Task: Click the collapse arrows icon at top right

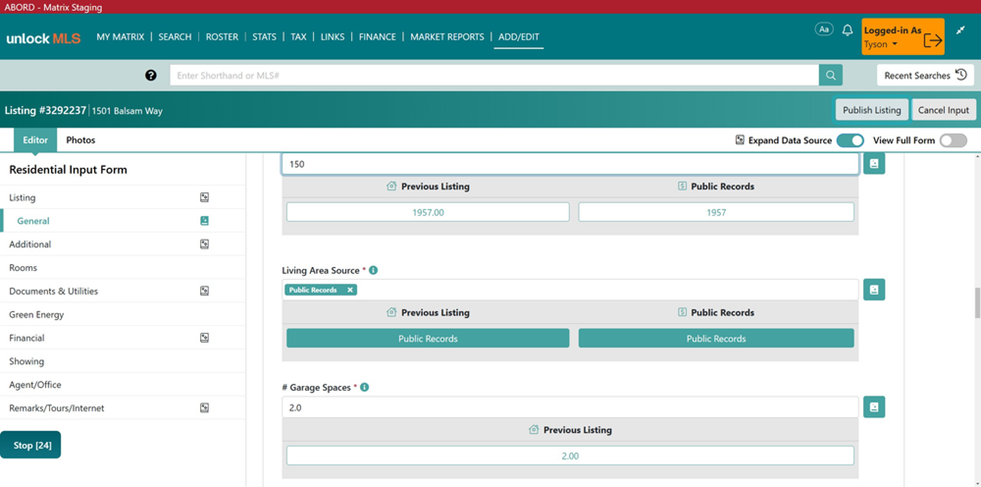Action: click(960, 30)
